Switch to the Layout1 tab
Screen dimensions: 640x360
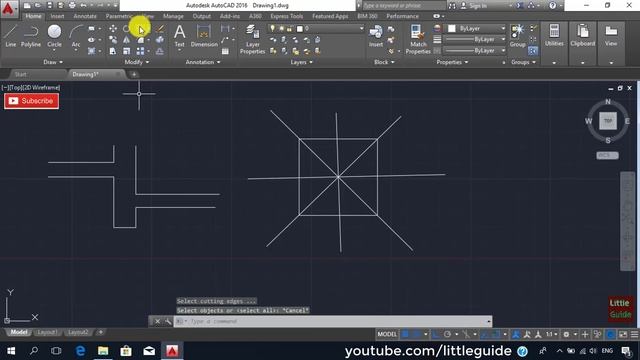click(47, 332)
